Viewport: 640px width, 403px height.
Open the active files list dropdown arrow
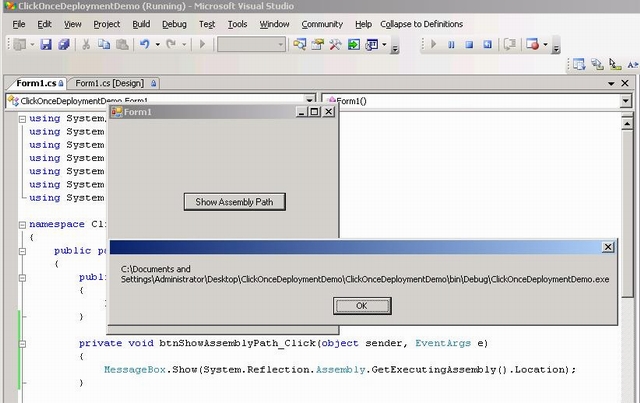point(611,83)
